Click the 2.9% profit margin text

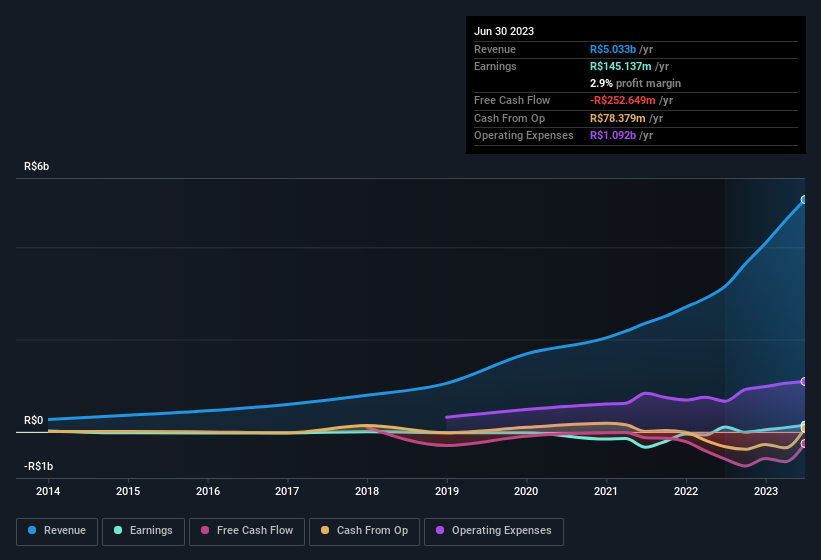635,83
